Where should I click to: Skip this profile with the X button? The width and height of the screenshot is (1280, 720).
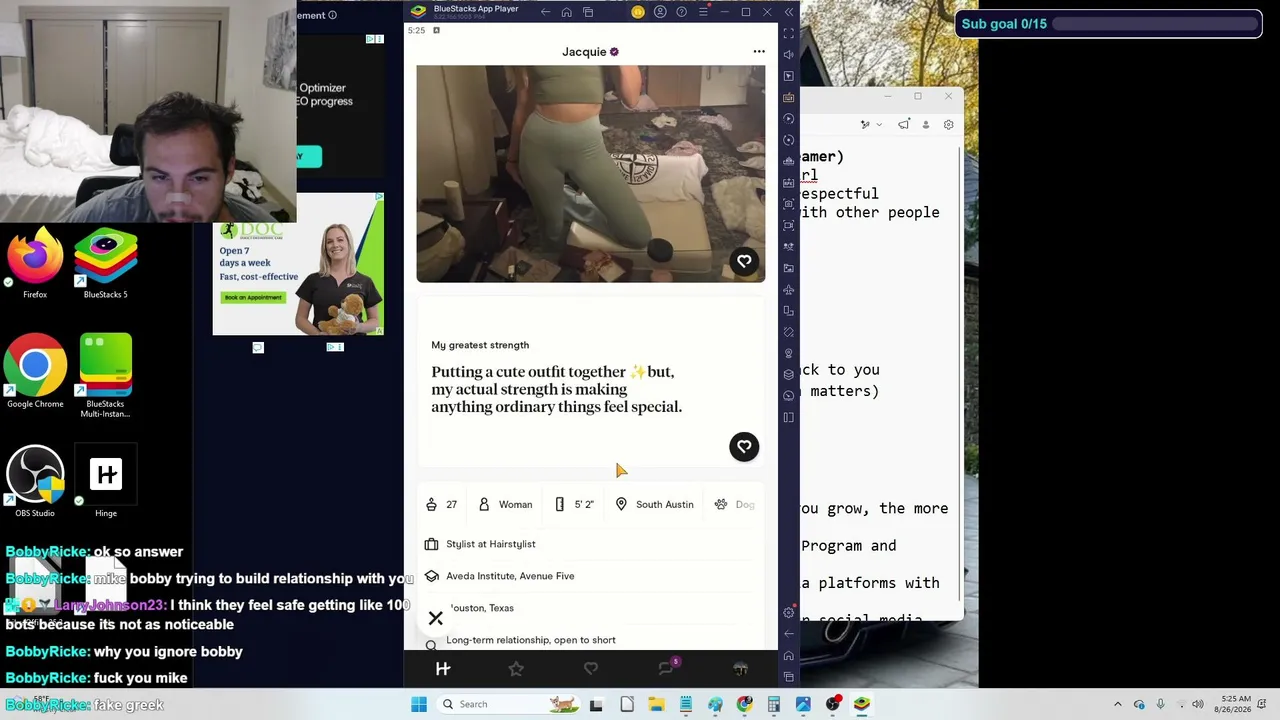[x=436, y=619]
